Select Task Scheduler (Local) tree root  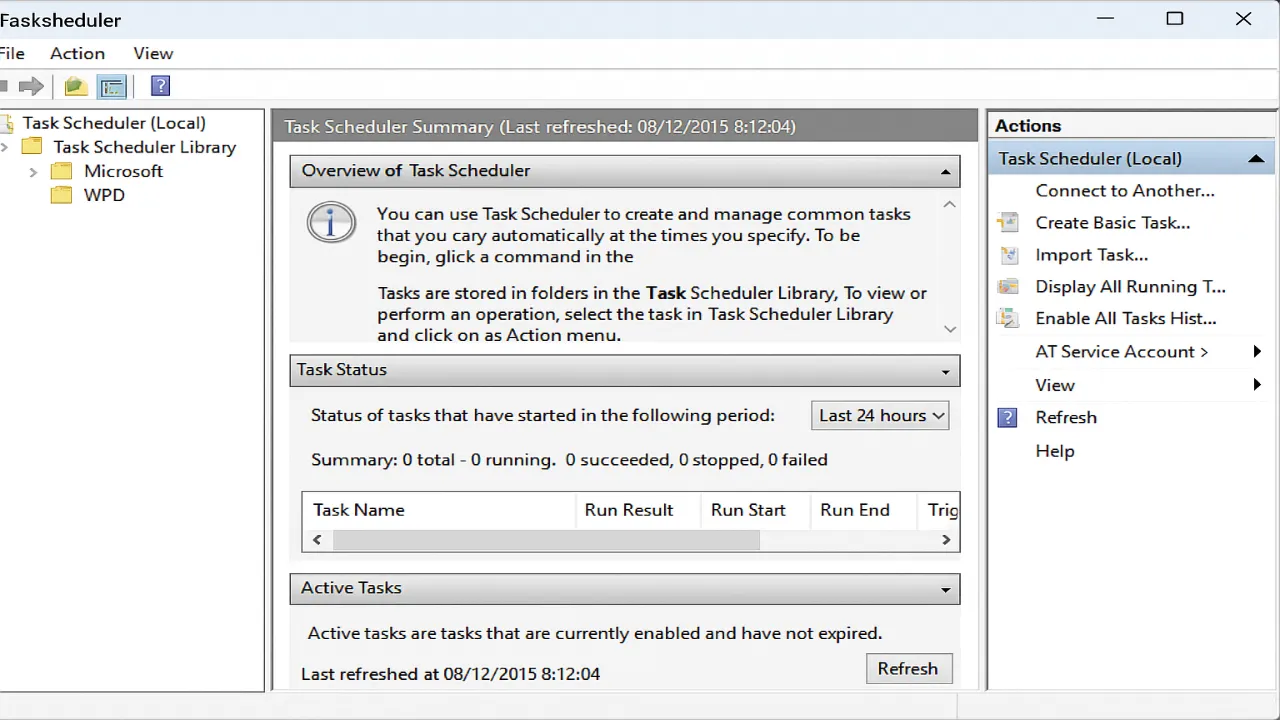pos(114,123)
